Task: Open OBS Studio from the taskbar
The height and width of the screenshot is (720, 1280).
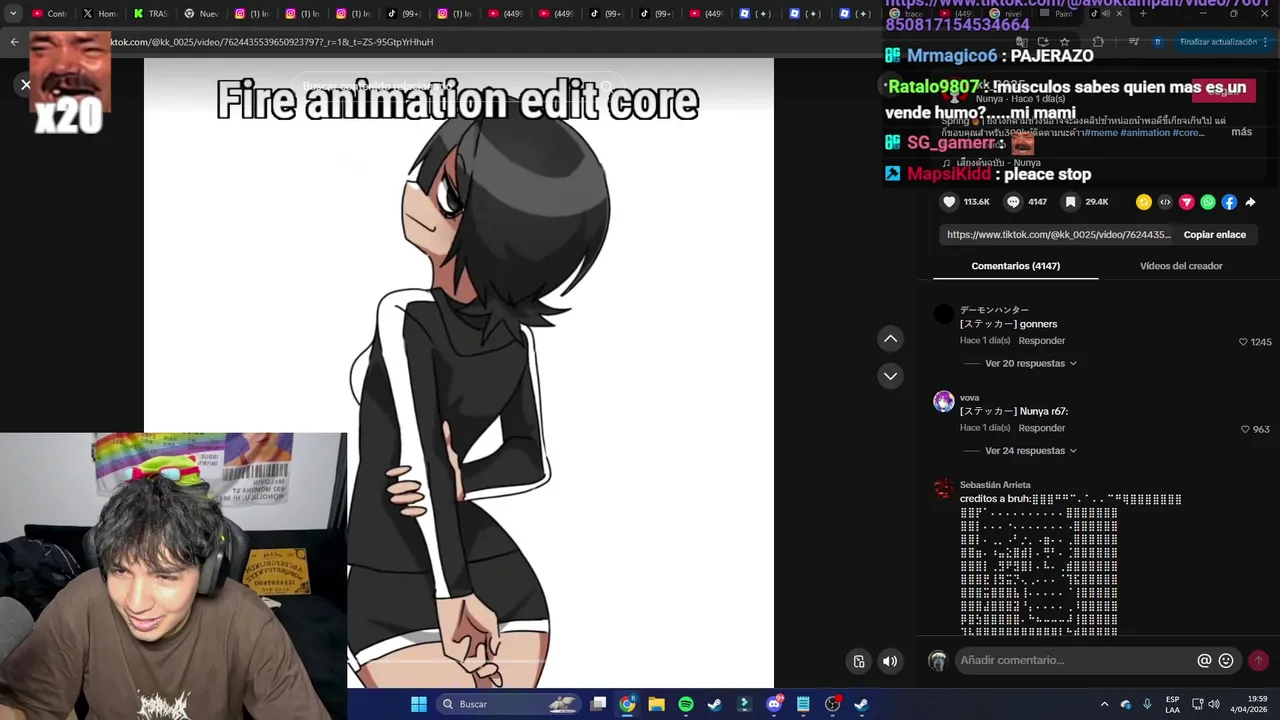Action: [832, 704]
